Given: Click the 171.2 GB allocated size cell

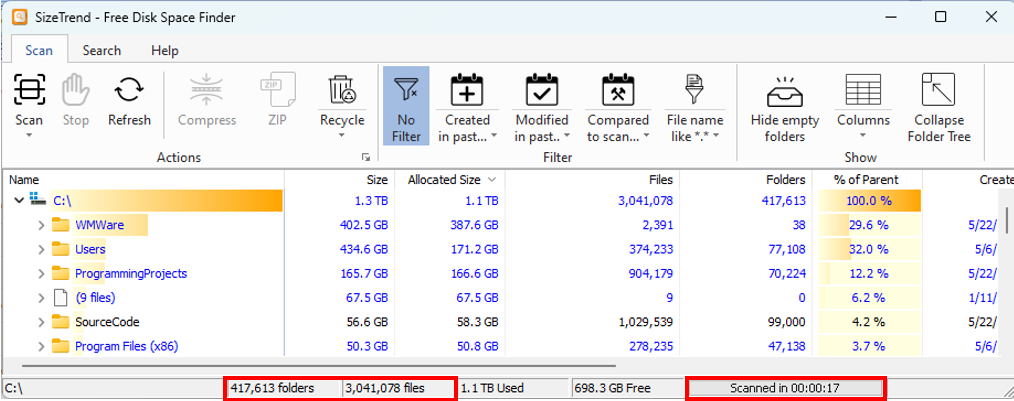Looking at the screenshot, I should [474, 249].
